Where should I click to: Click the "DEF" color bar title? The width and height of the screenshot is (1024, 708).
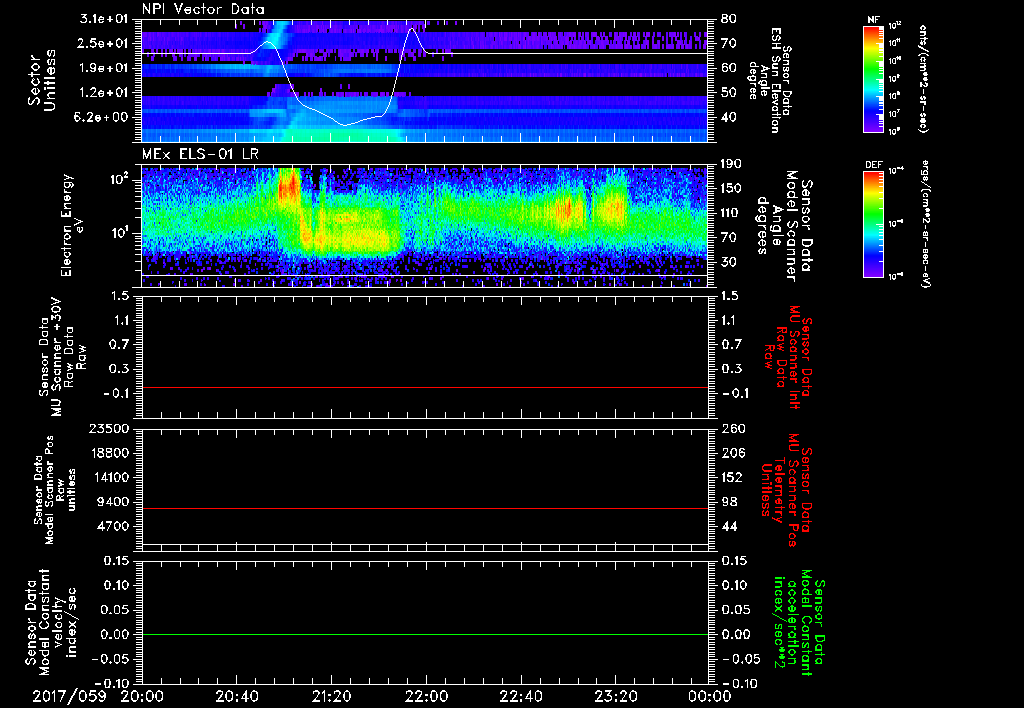[874, 165]
